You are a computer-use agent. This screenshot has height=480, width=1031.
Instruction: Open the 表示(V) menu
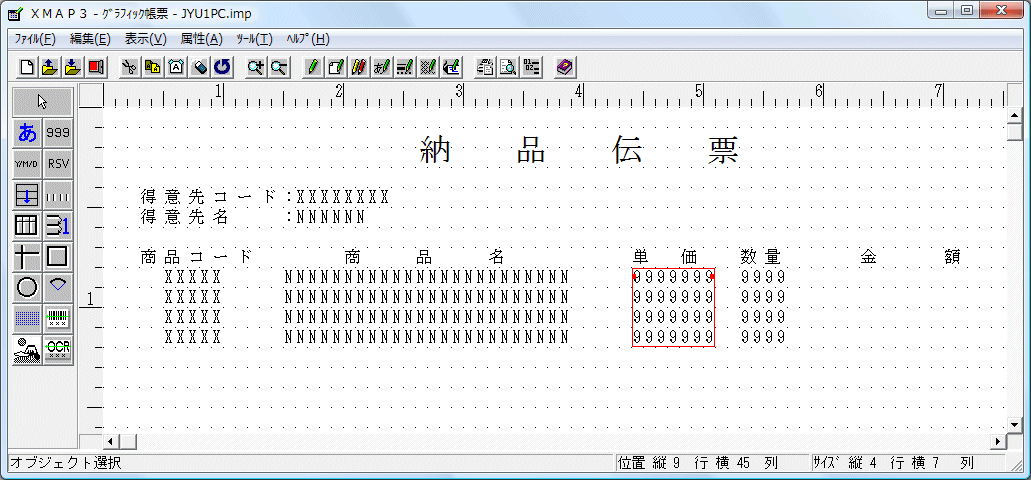pyautogui.click(x=146, y=39)
